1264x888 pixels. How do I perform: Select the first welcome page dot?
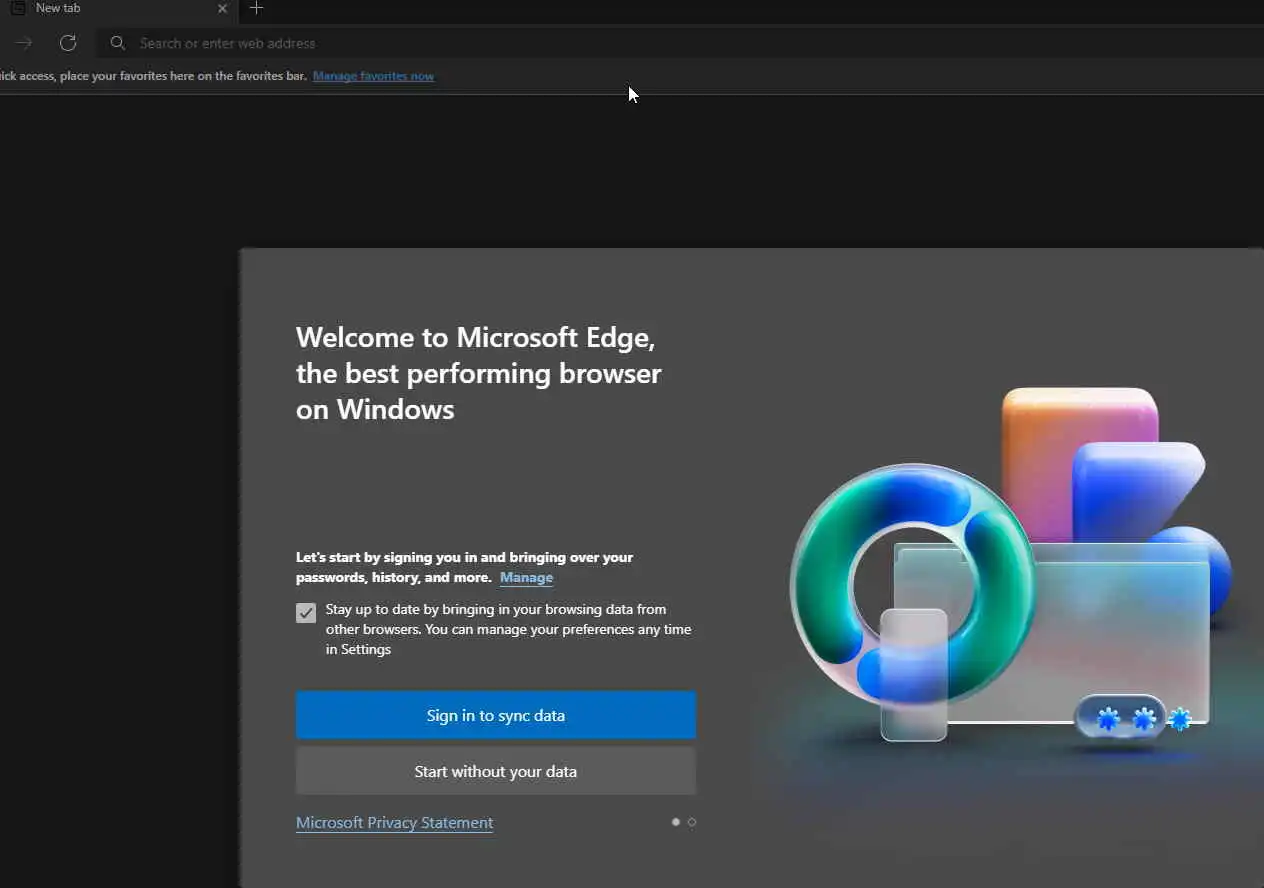coord(676,822)
